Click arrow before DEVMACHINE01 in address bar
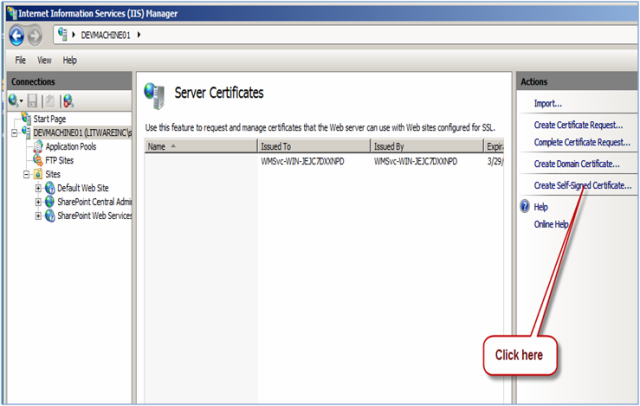640x406 pixels. point(73,35)
